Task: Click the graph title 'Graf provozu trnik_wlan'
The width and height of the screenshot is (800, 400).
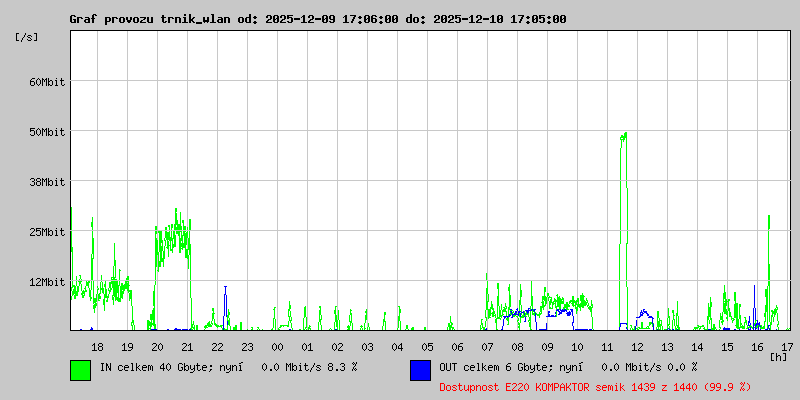Action: click(x=151, y=19)
